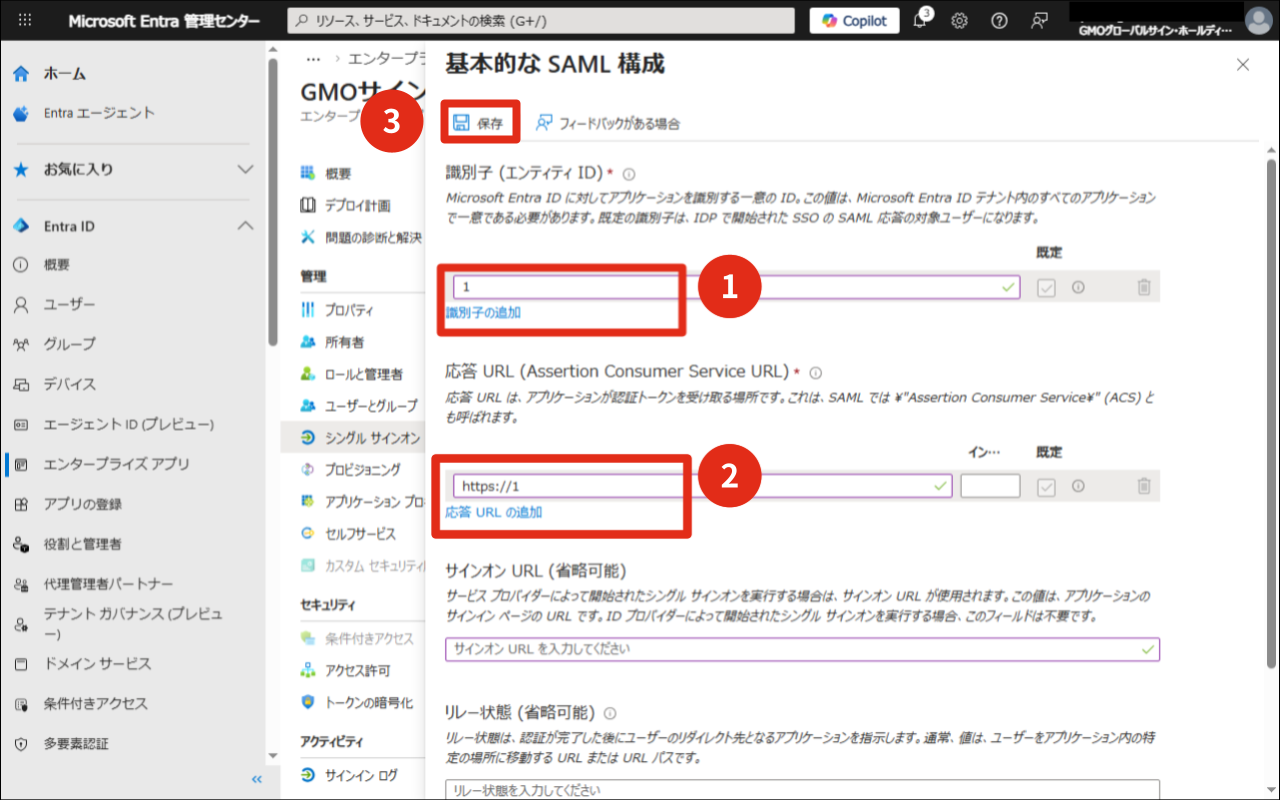Click the info icon beside 応答 URL heading
The height and width of the screenshot is (800, 1280).
[x=815, y=373]
